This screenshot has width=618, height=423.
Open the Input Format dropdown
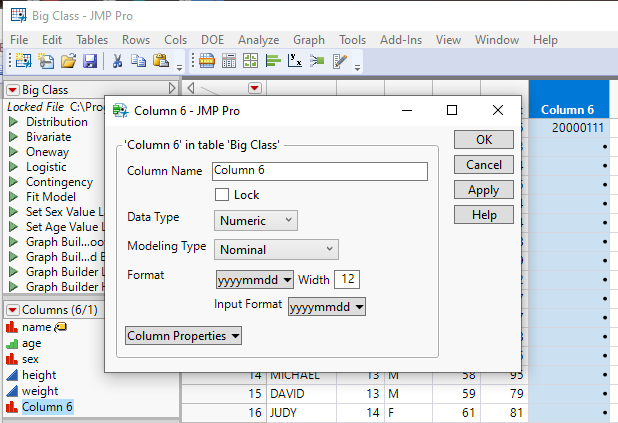click(327, 308)
